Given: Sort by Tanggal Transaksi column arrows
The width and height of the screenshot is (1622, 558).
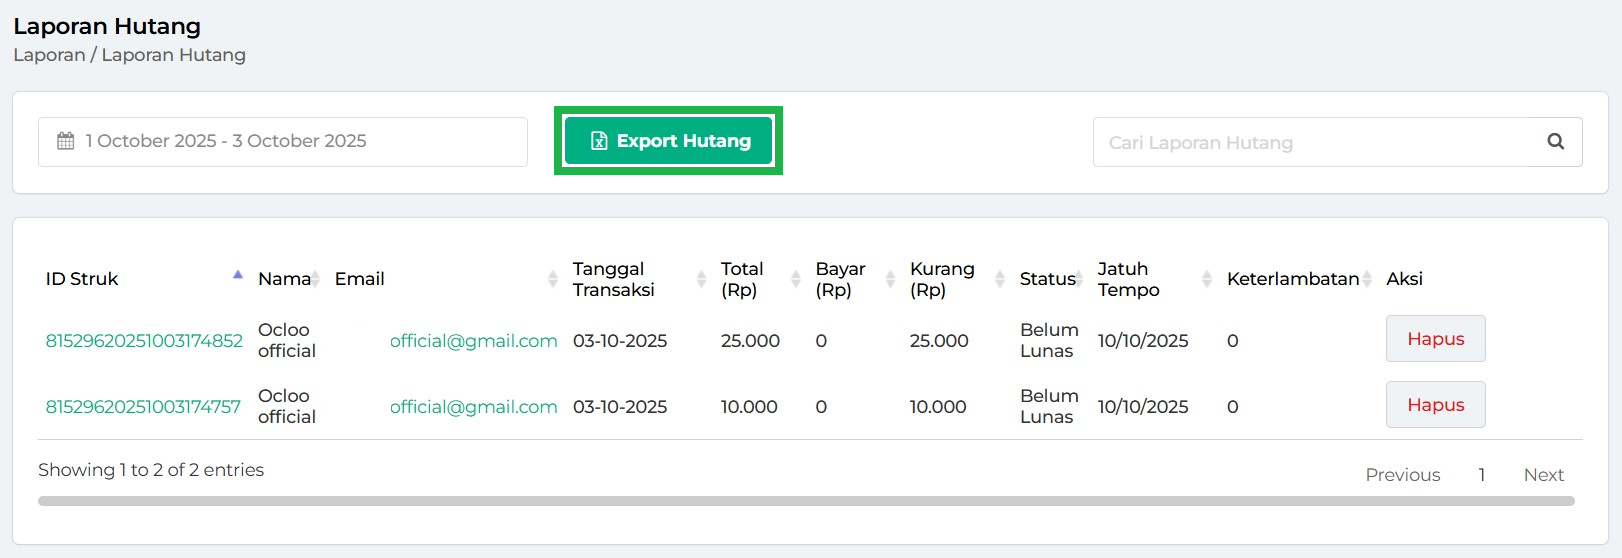Looking at the screenshot, I should click(x=701, y=279).
